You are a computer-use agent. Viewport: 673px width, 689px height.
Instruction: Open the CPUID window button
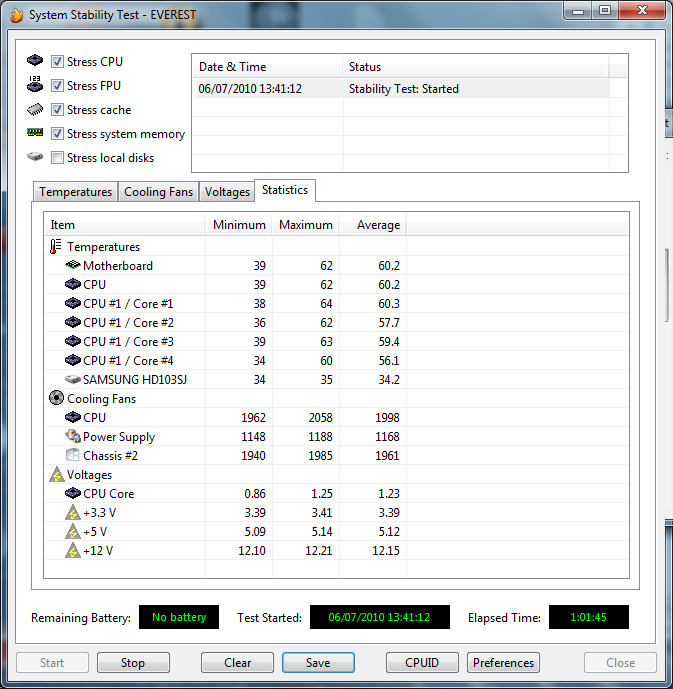pyautogui.click(x=422, y=663)
